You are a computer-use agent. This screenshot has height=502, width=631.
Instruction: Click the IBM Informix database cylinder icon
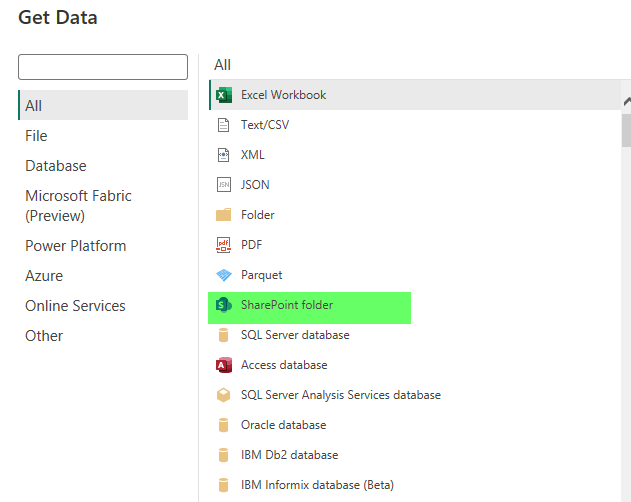pos(223,485)
